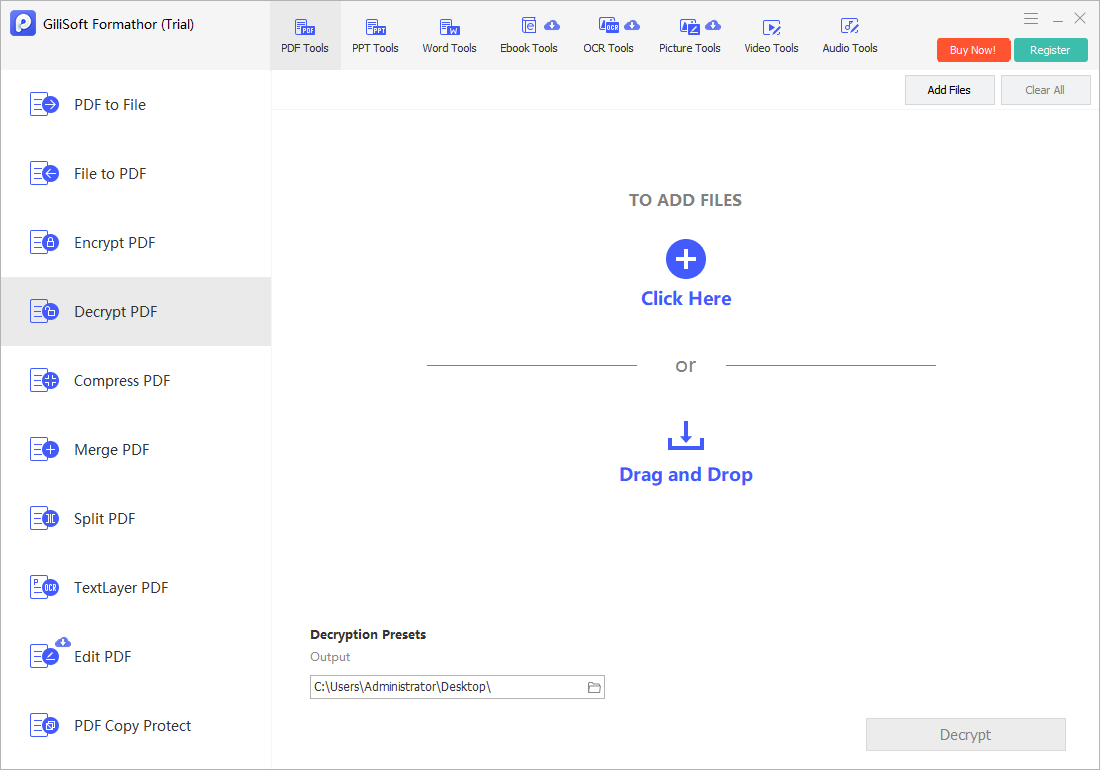Open the Audio Tools tab
Viewport: 1100px width, 770px height.
click(x=850, y=36)
